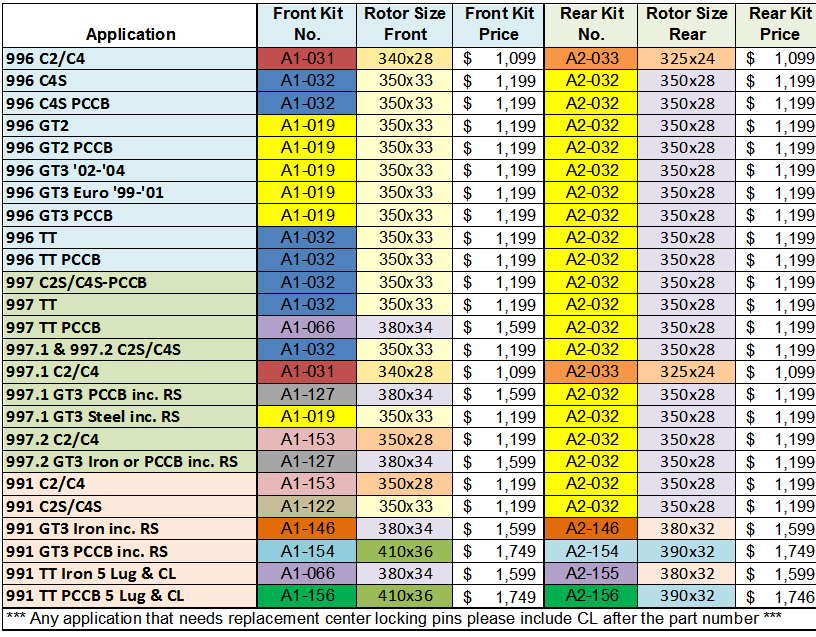
Task: Select the orange A1-146 front kit cell
Action: (307, 529)
